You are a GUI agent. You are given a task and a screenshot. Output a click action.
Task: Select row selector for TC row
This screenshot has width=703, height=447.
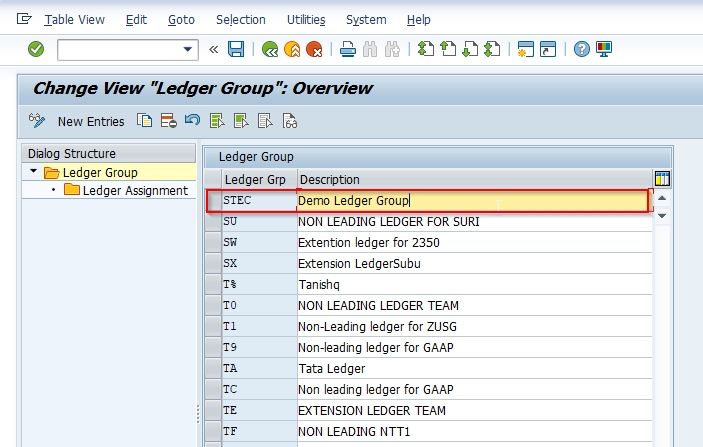coord(213,390)
